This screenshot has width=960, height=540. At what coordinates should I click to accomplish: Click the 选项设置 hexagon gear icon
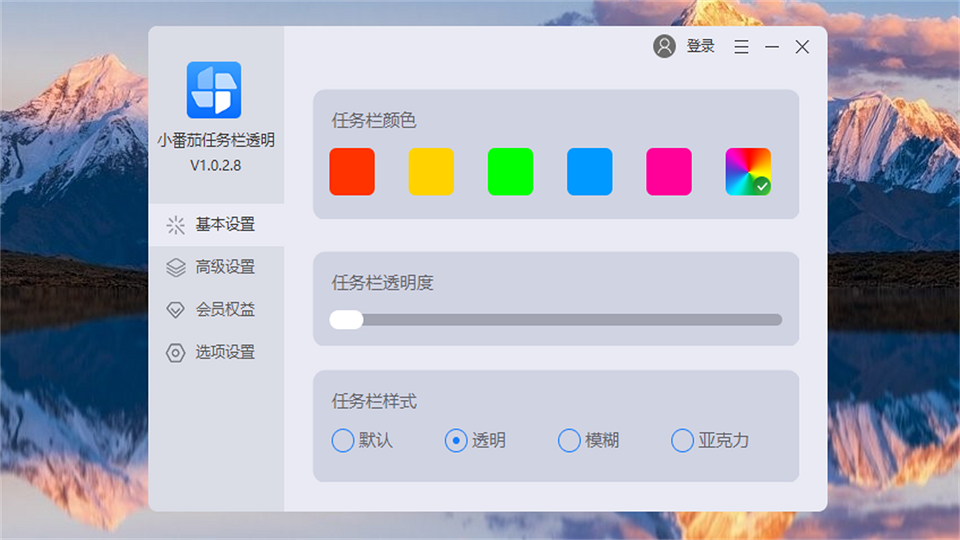[x=176, y=353]
